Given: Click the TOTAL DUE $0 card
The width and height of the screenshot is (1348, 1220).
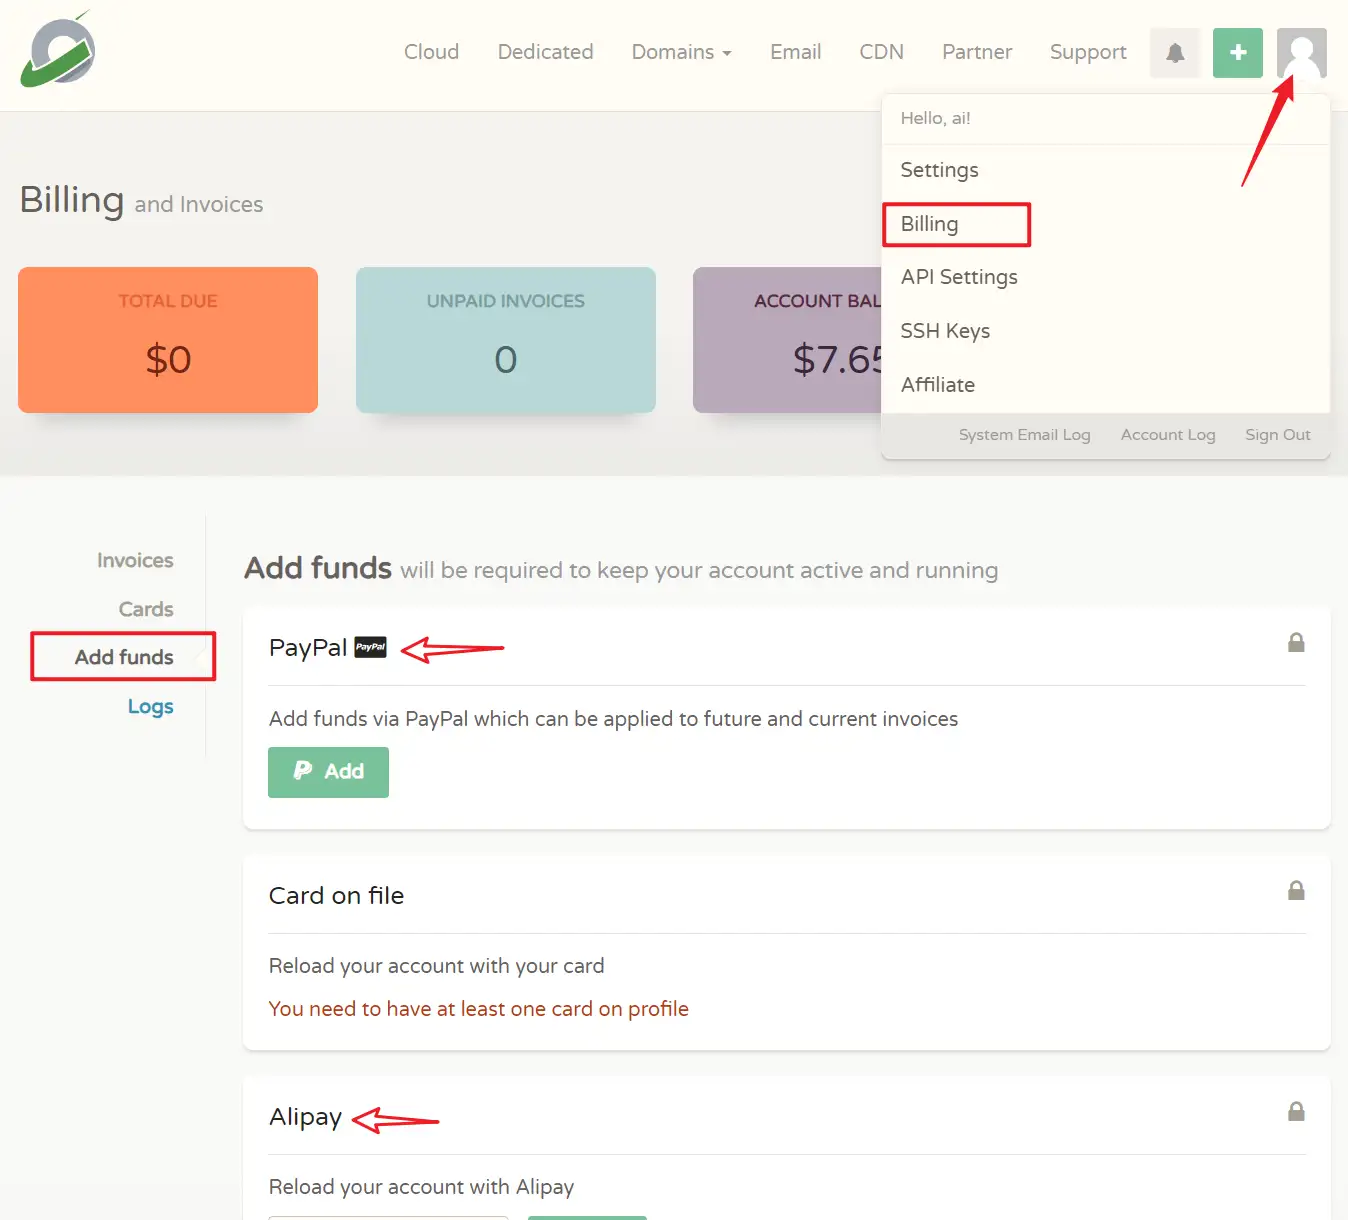Looking at the screenshot, I should pyautogui.click(x=168, y=340).
